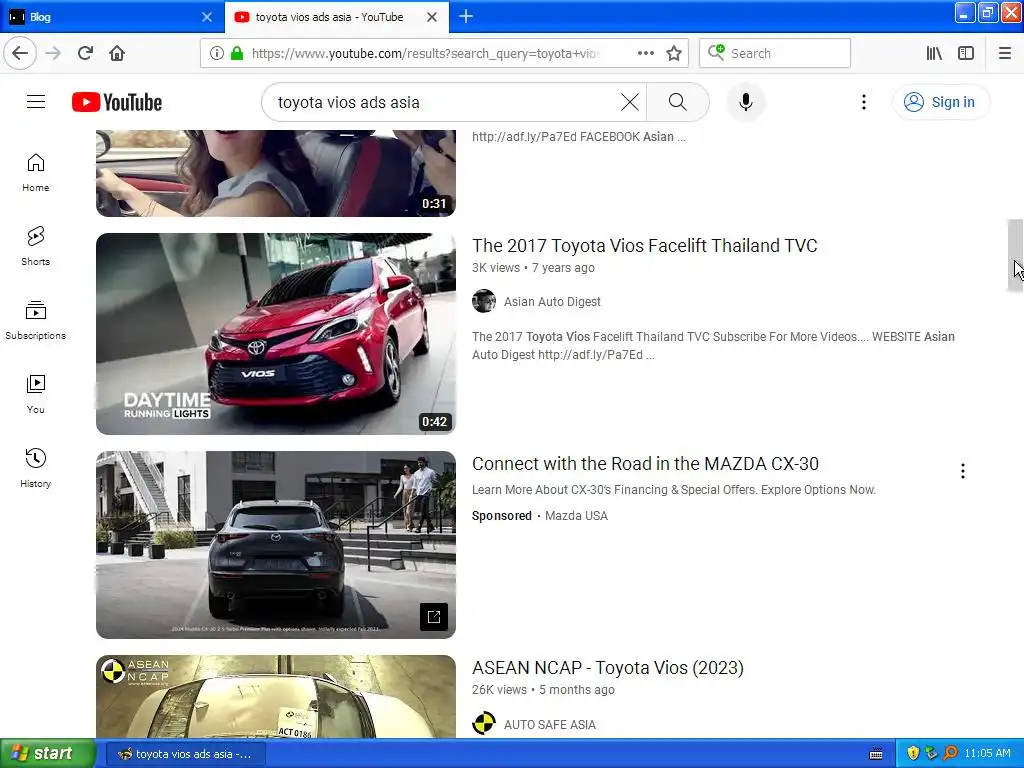Open the 2017 Toyota Vios Facelift Thailand TVC title
Screen dimensions: 1024x768
pos(645,246)
